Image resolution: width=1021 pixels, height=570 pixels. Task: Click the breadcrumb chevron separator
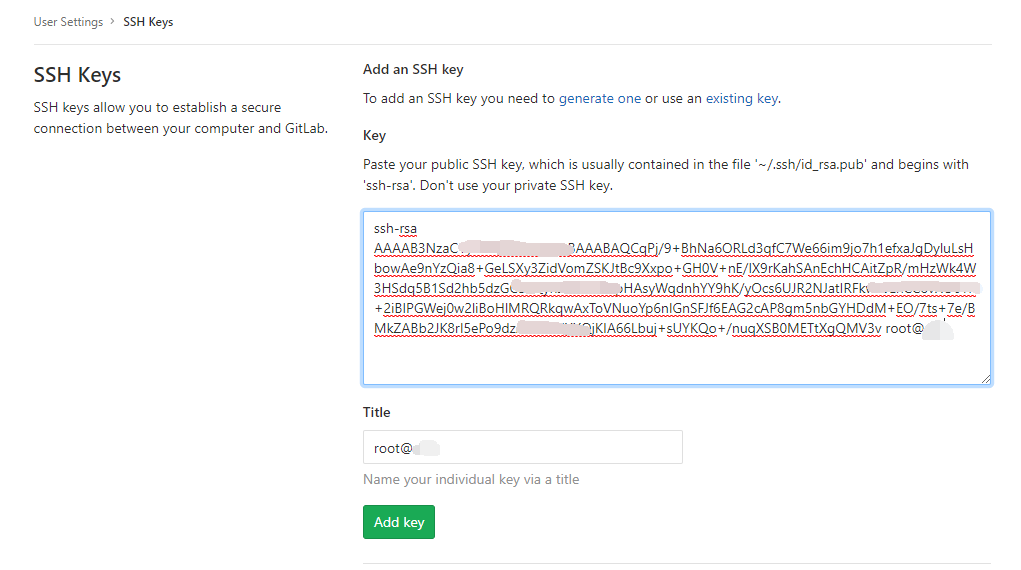pyautogui.click(x=113, y=22)
